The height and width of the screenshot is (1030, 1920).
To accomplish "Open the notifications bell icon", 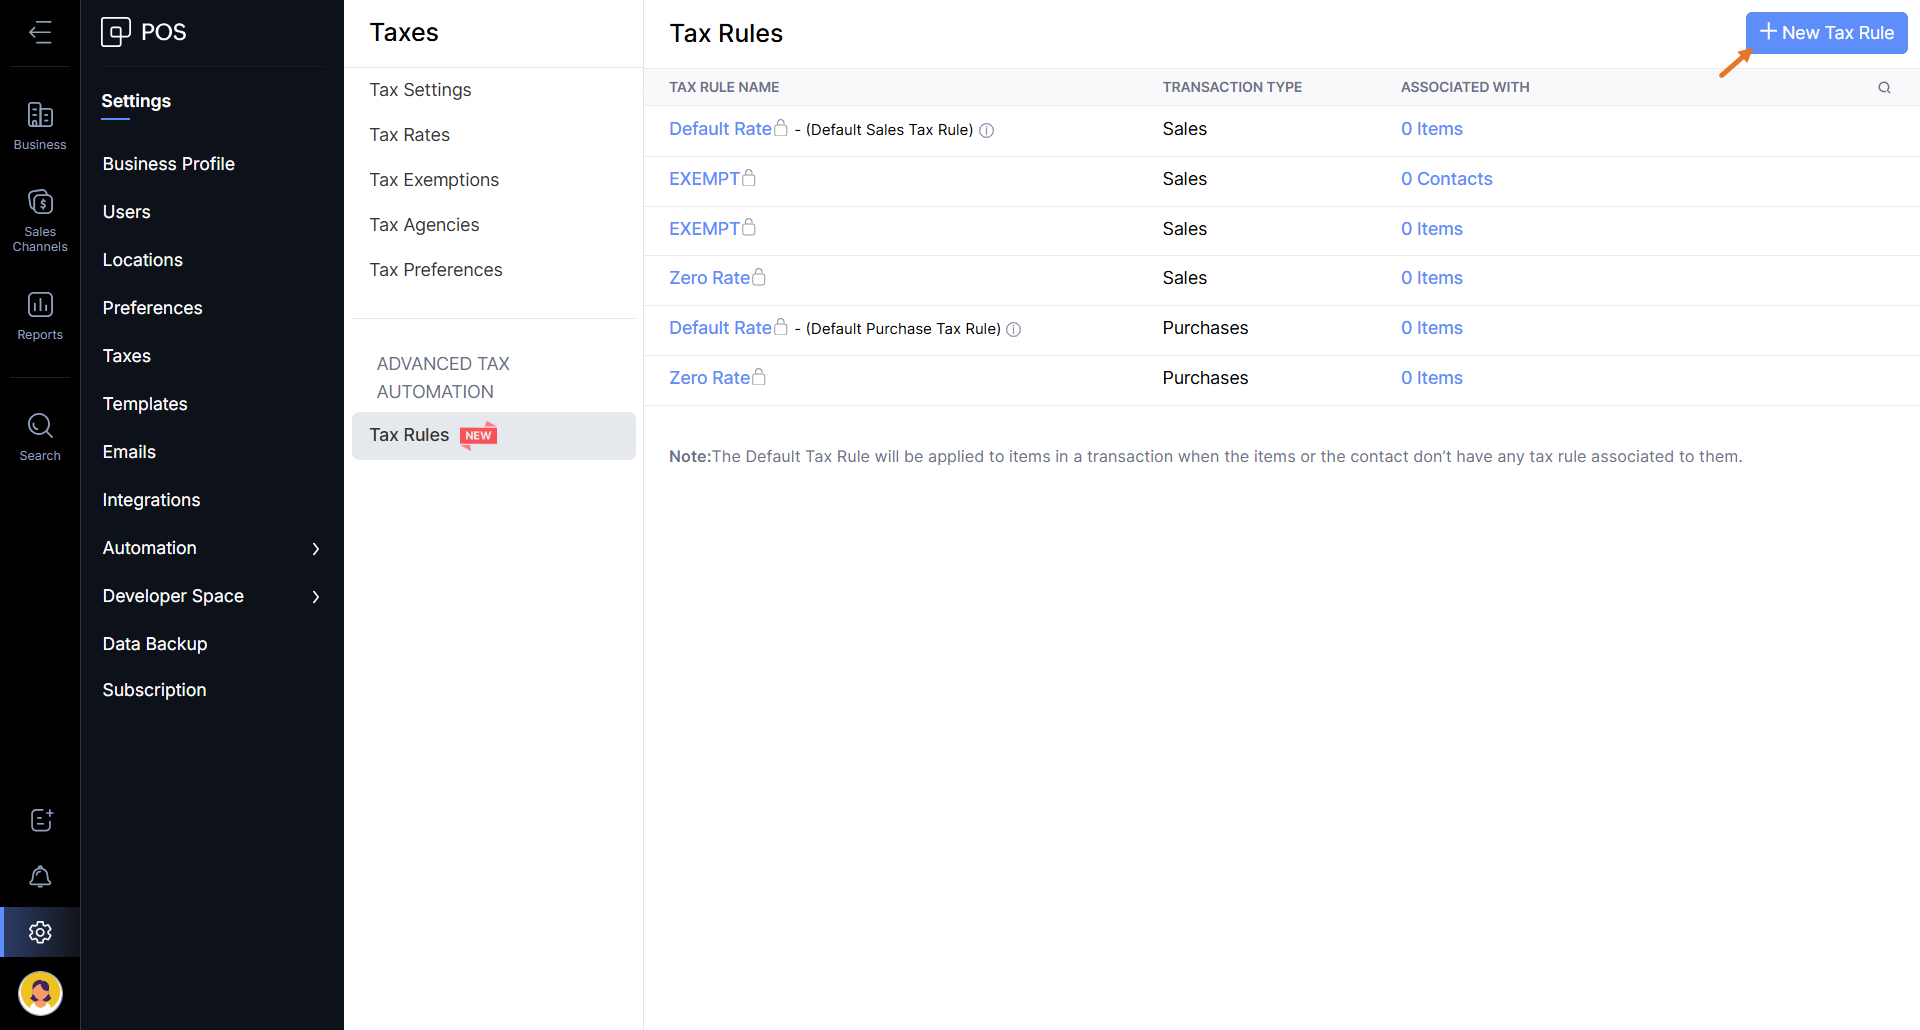I will (40, 877).
